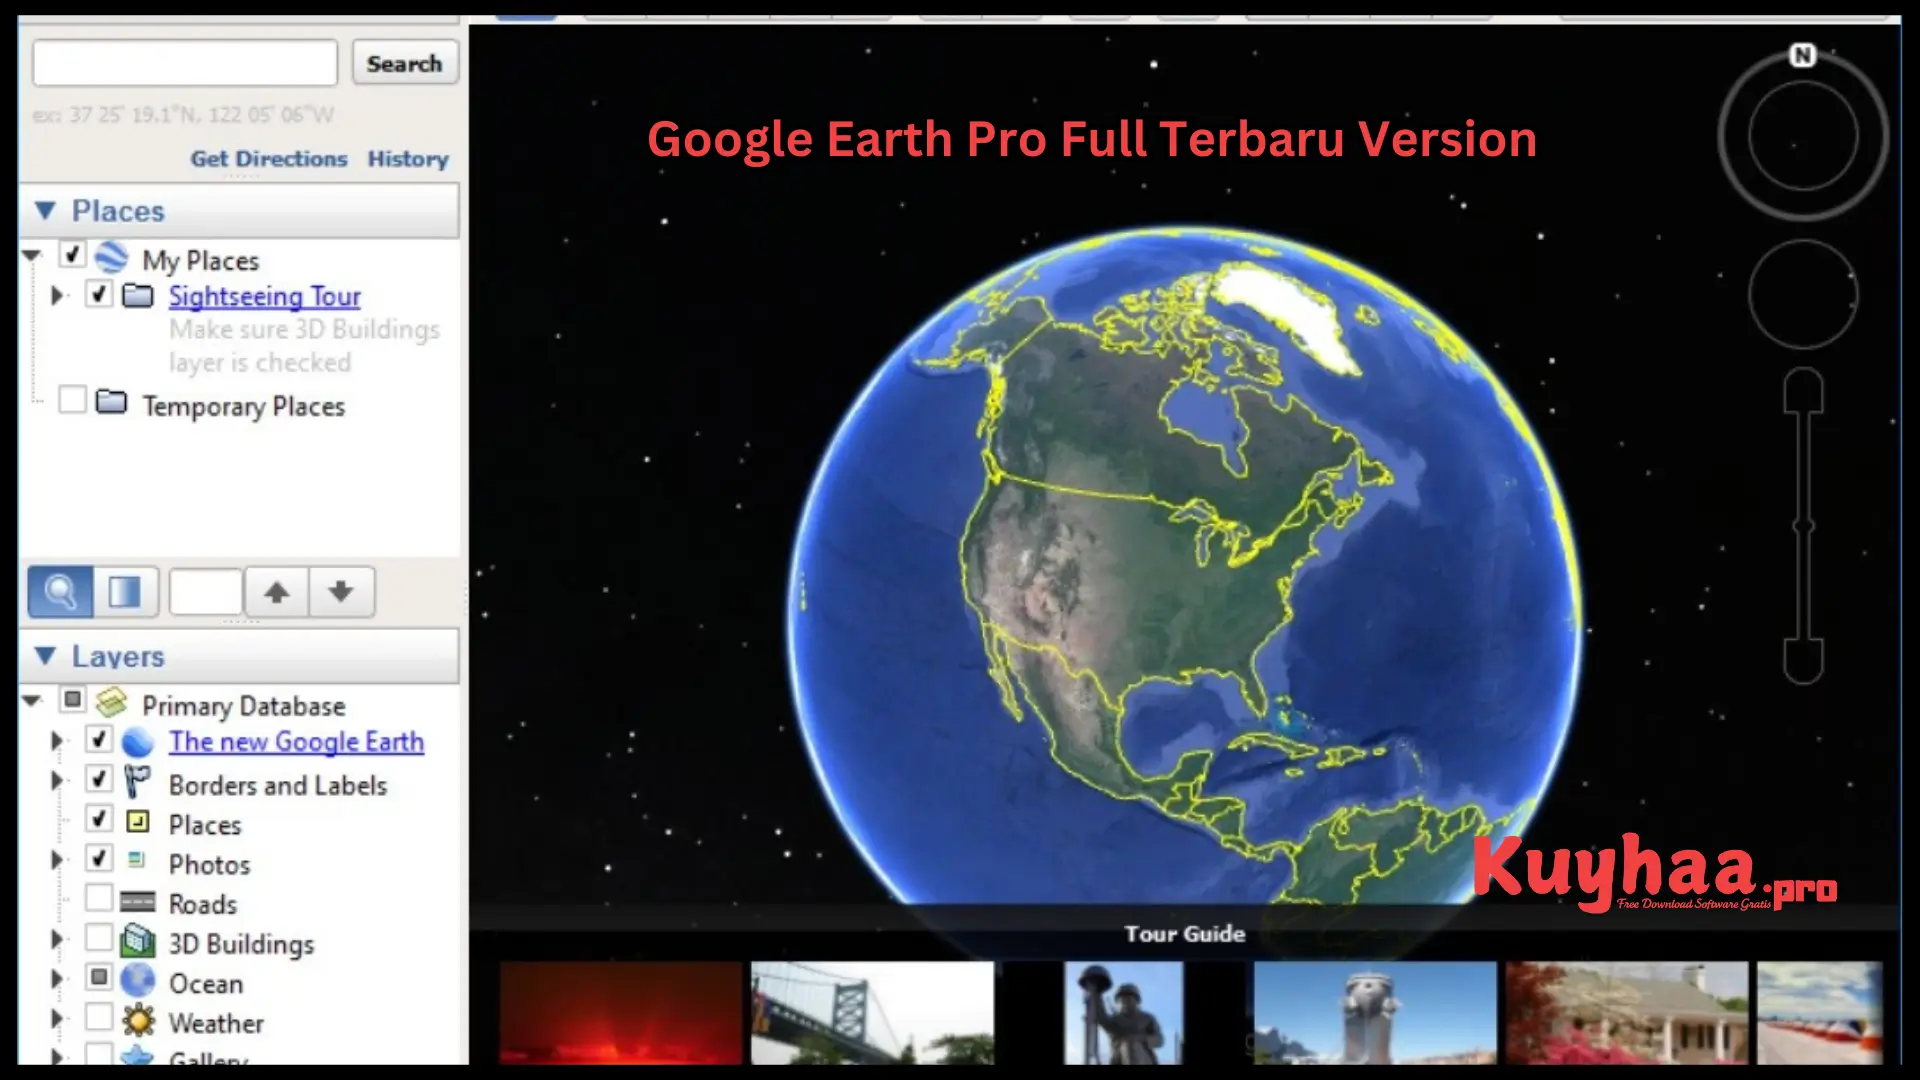Click the Temporary Places folder icon

tap(111, 402)
